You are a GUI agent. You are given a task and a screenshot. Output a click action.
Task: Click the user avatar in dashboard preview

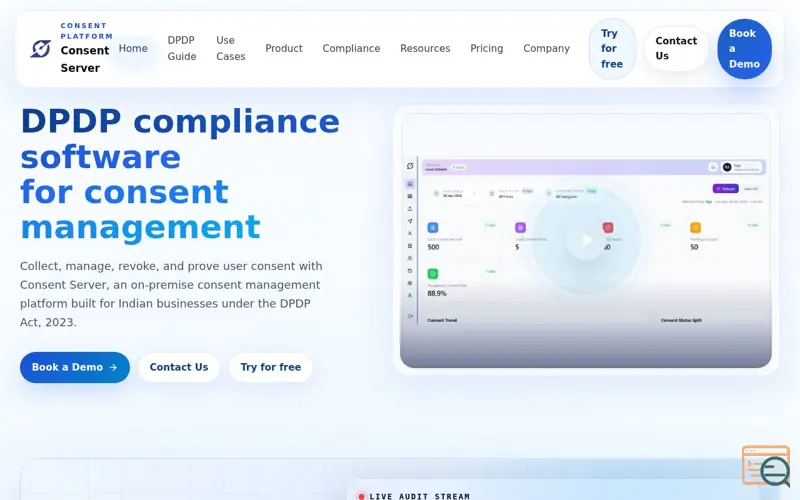[x=727, y=167]
